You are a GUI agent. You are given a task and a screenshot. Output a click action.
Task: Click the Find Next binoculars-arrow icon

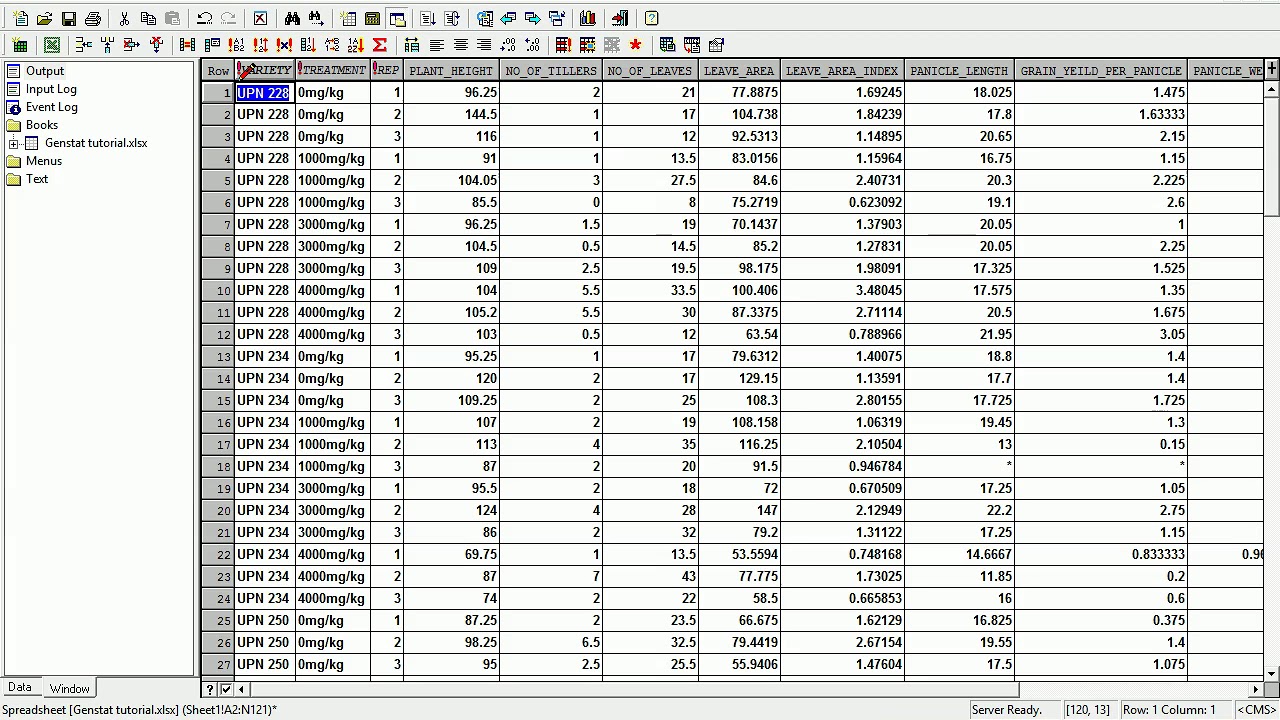tap(316, 19)
